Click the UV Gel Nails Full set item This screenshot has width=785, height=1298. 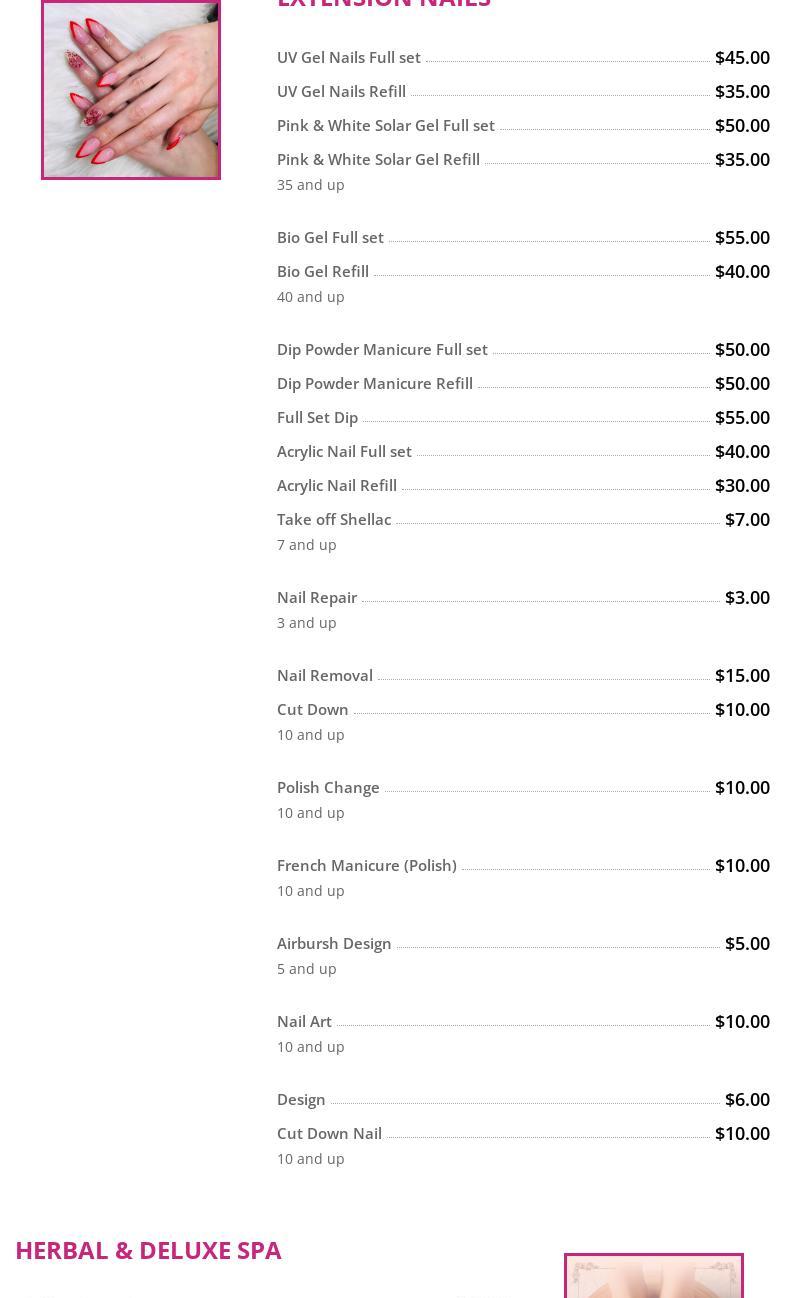pyautogui.click(x=349, y=58)
